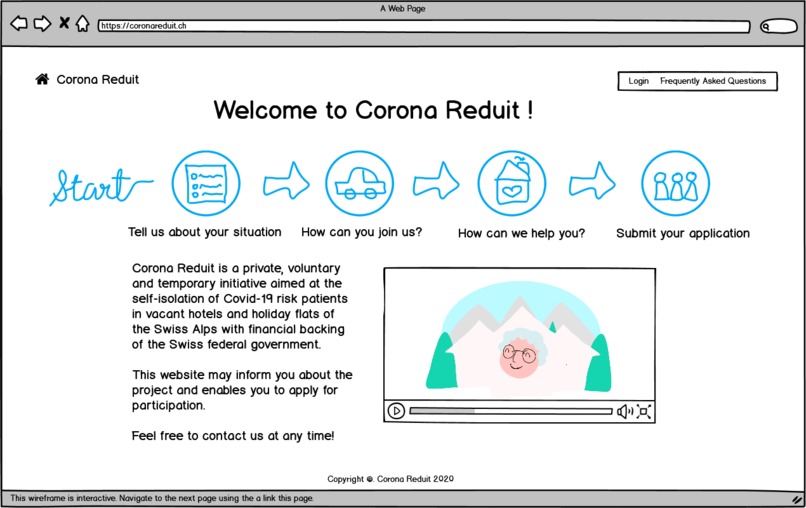
Task: Click the handwritten Start label
Action: click(x=101, y=186)
